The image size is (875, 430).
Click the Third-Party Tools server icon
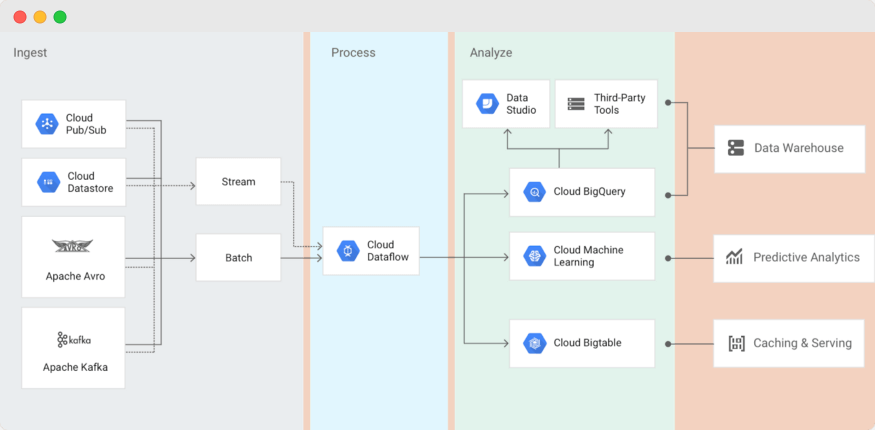click(x=576, y=104)
